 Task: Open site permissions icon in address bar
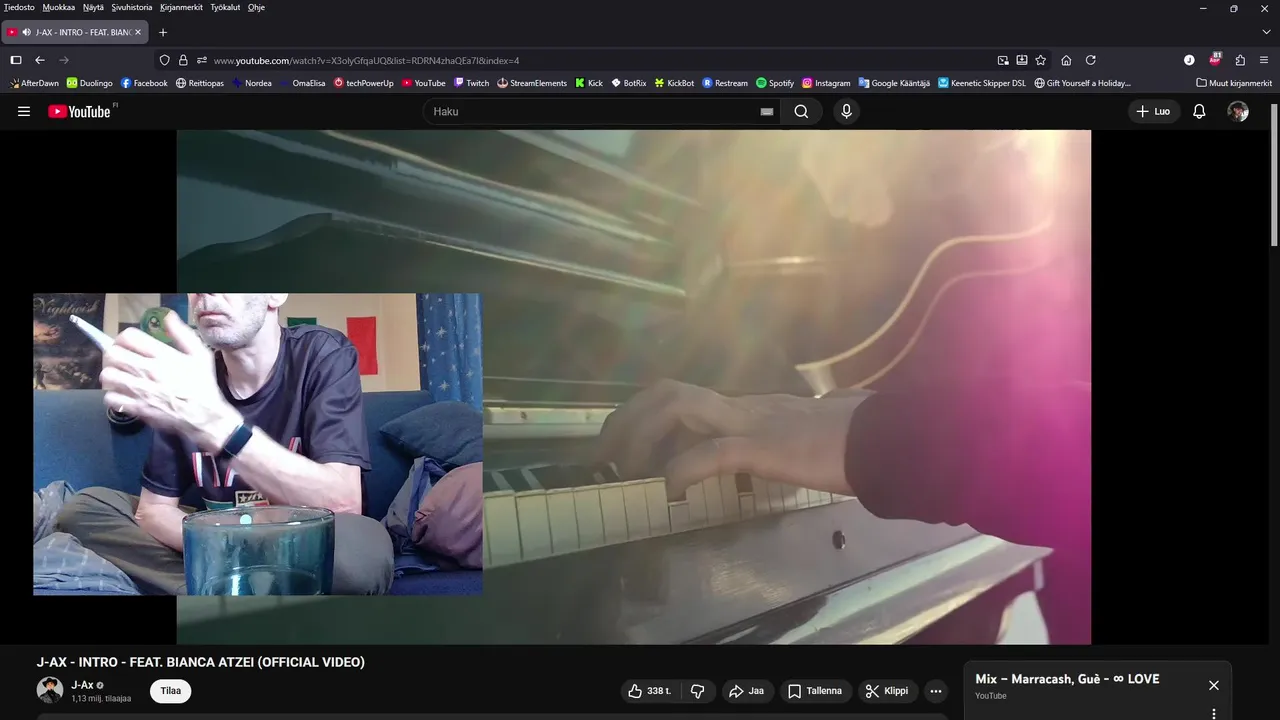click(201, 60)
